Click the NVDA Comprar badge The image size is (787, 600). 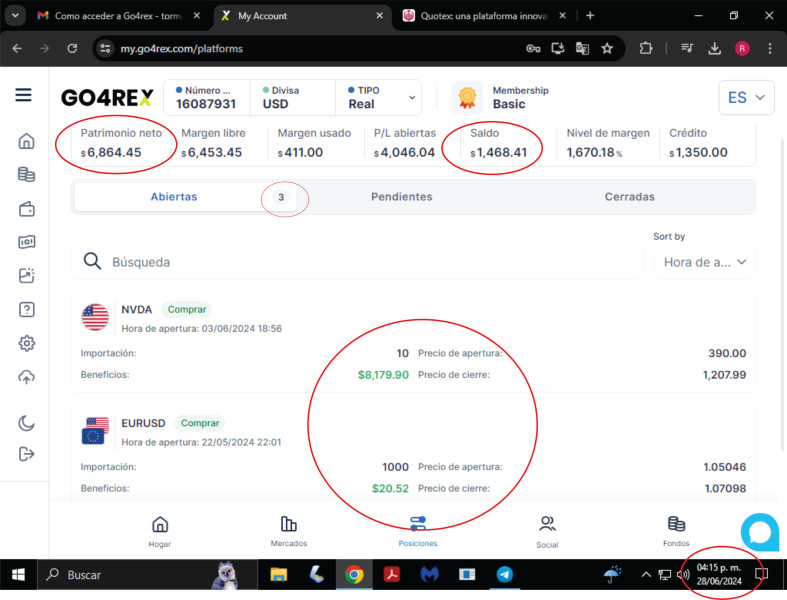coord(187,309)
